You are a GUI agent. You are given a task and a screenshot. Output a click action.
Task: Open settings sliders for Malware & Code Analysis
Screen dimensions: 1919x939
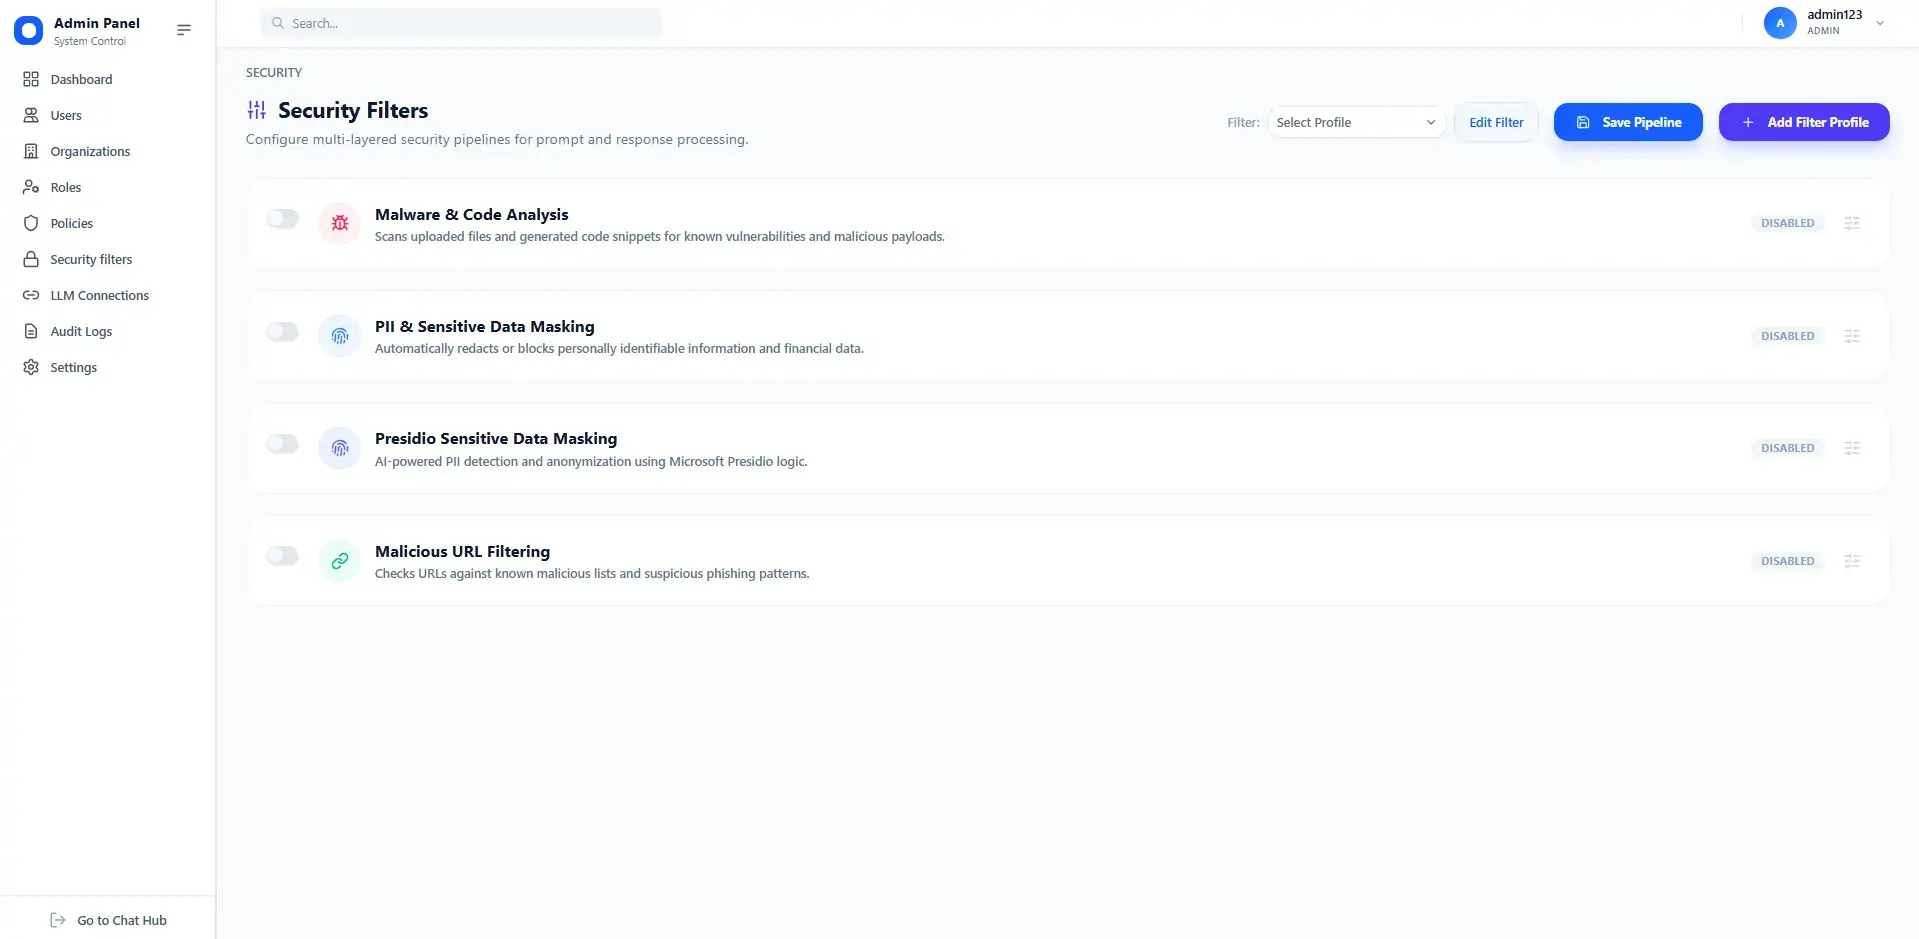point(1852,223)
